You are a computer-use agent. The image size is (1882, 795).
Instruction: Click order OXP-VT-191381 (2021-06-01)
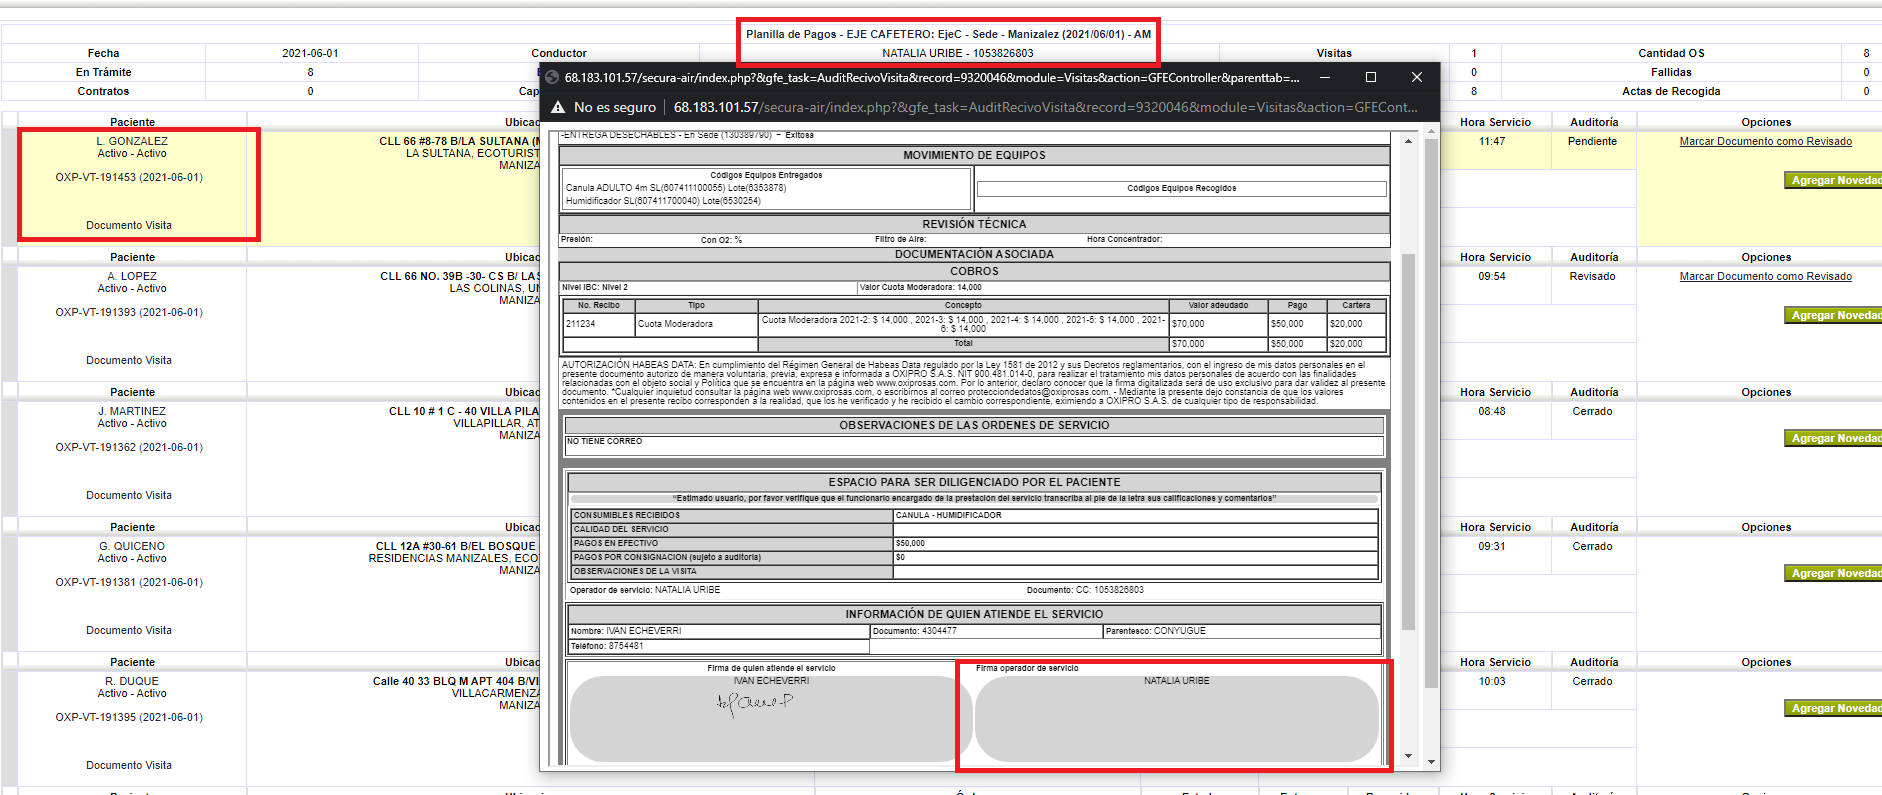coord(129,582)
